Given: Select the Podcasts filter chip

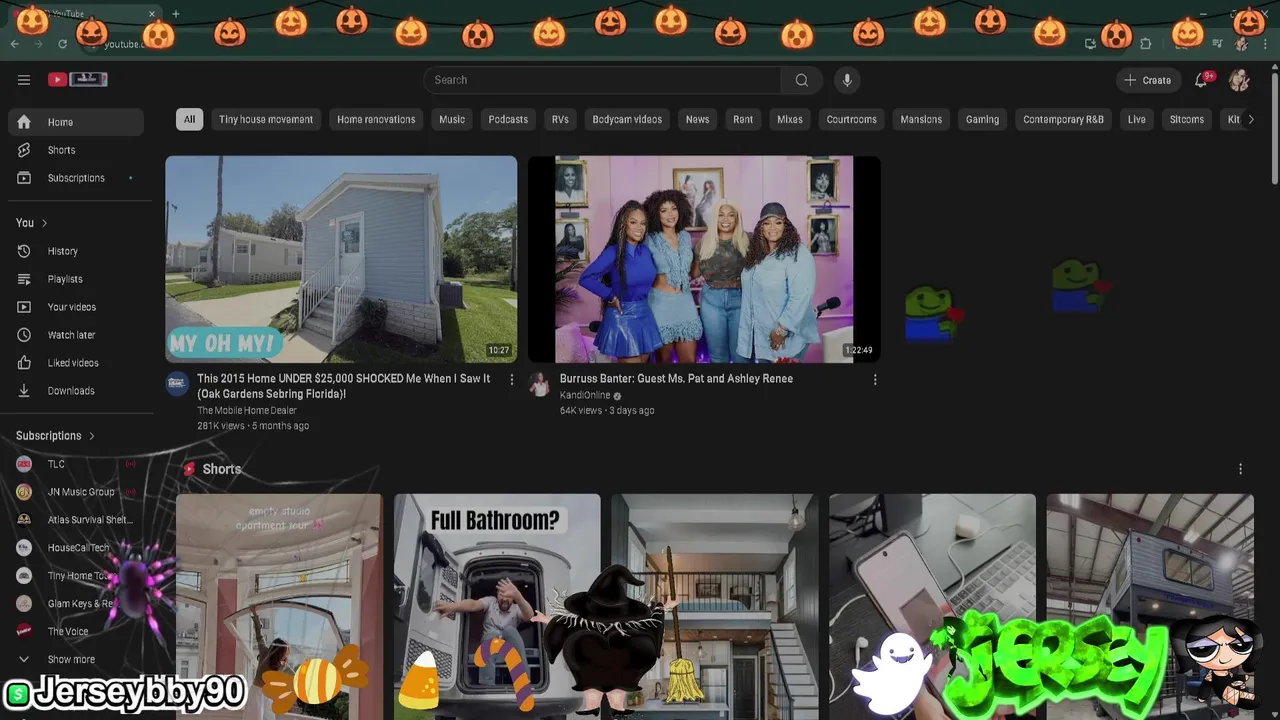Looking at the screenshot, I should (x=508, y=119).
